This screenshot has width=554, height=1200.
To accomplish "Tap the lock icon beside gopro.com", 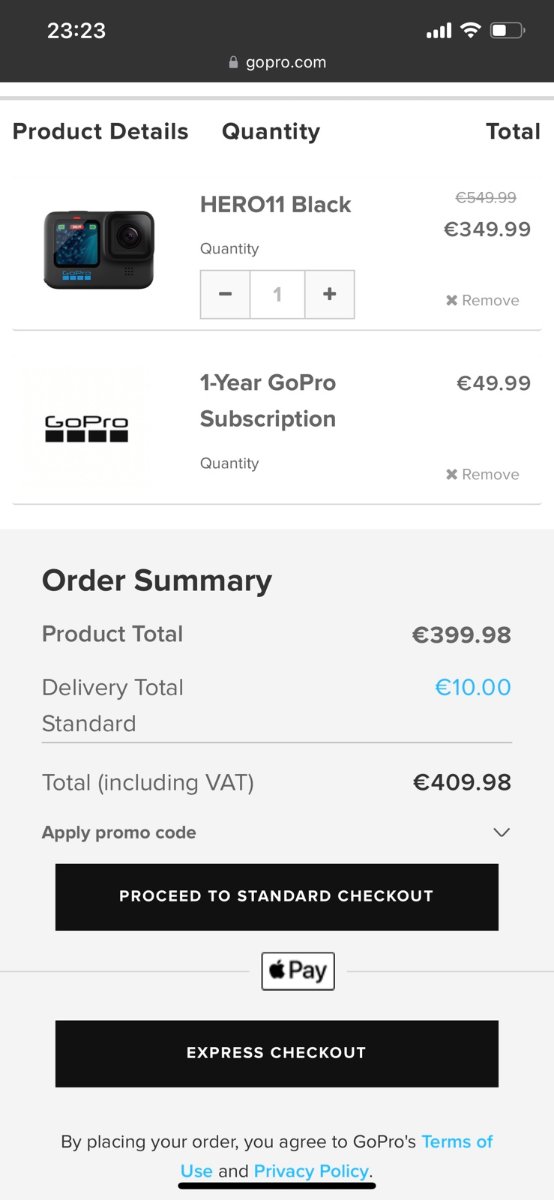I will pos(234,62).
